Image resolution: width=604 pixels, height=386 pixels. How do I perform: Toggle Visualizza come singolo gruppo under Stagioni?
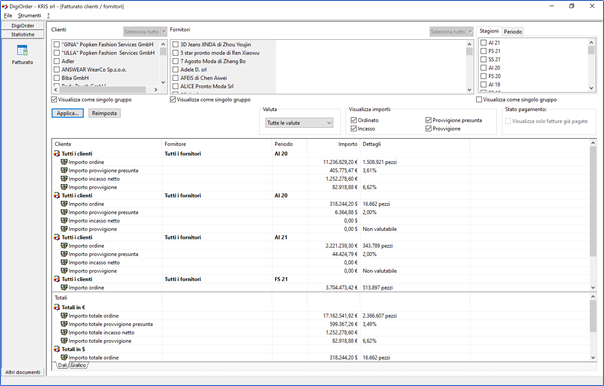point(479,99)
